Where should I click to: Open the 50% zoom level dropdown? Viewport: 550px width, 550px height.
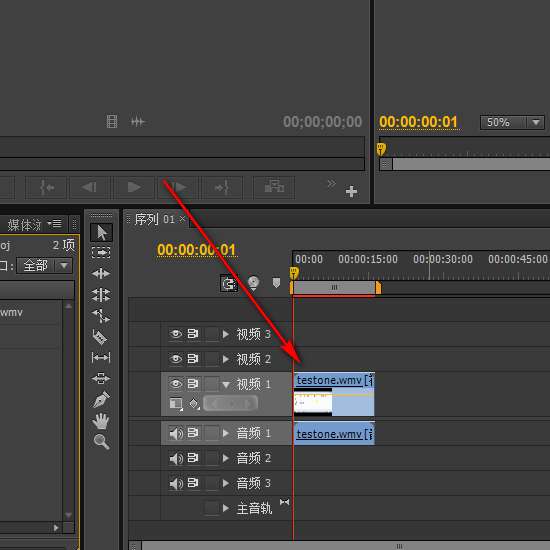point(512,122)
